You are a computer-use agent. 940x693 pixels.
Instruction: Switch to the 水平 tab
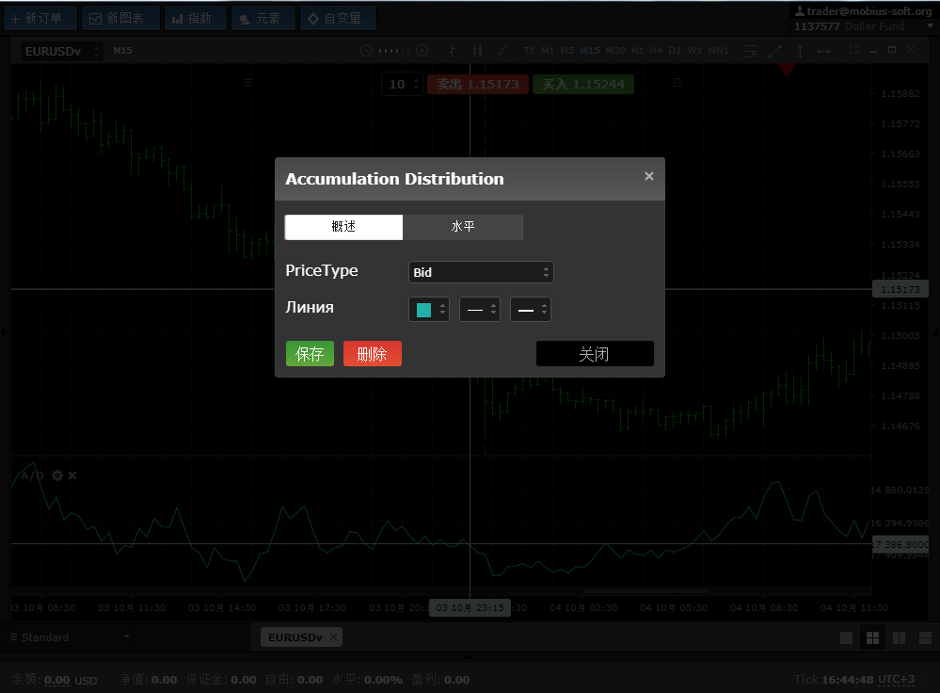[463, 227]
